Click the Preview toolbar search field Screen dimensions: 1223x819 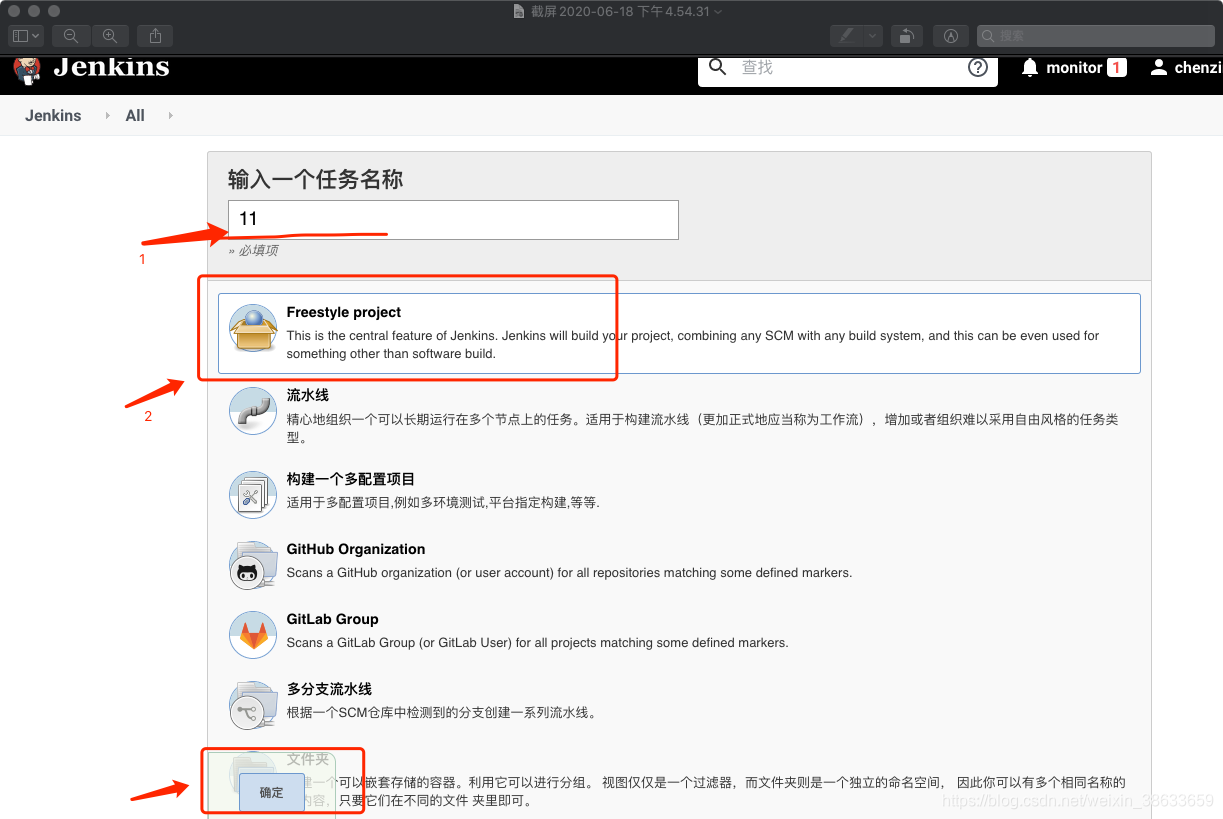tap(1095, 35)
